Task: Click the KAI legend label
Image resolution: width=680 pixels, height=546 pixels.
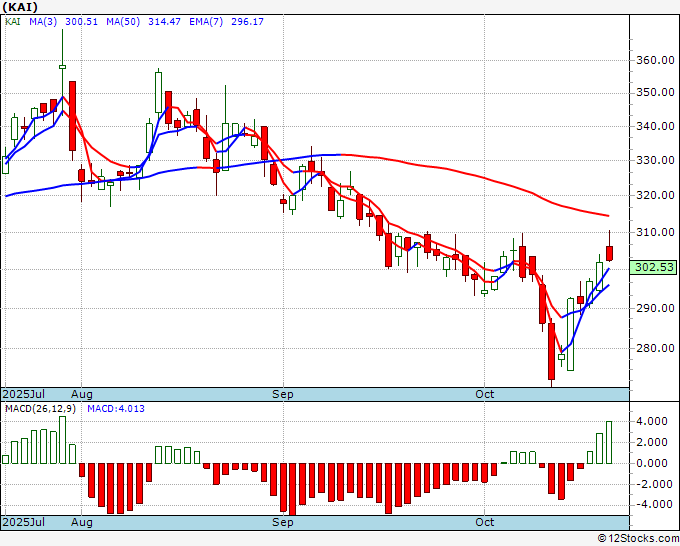Action: tap(13, 22)
